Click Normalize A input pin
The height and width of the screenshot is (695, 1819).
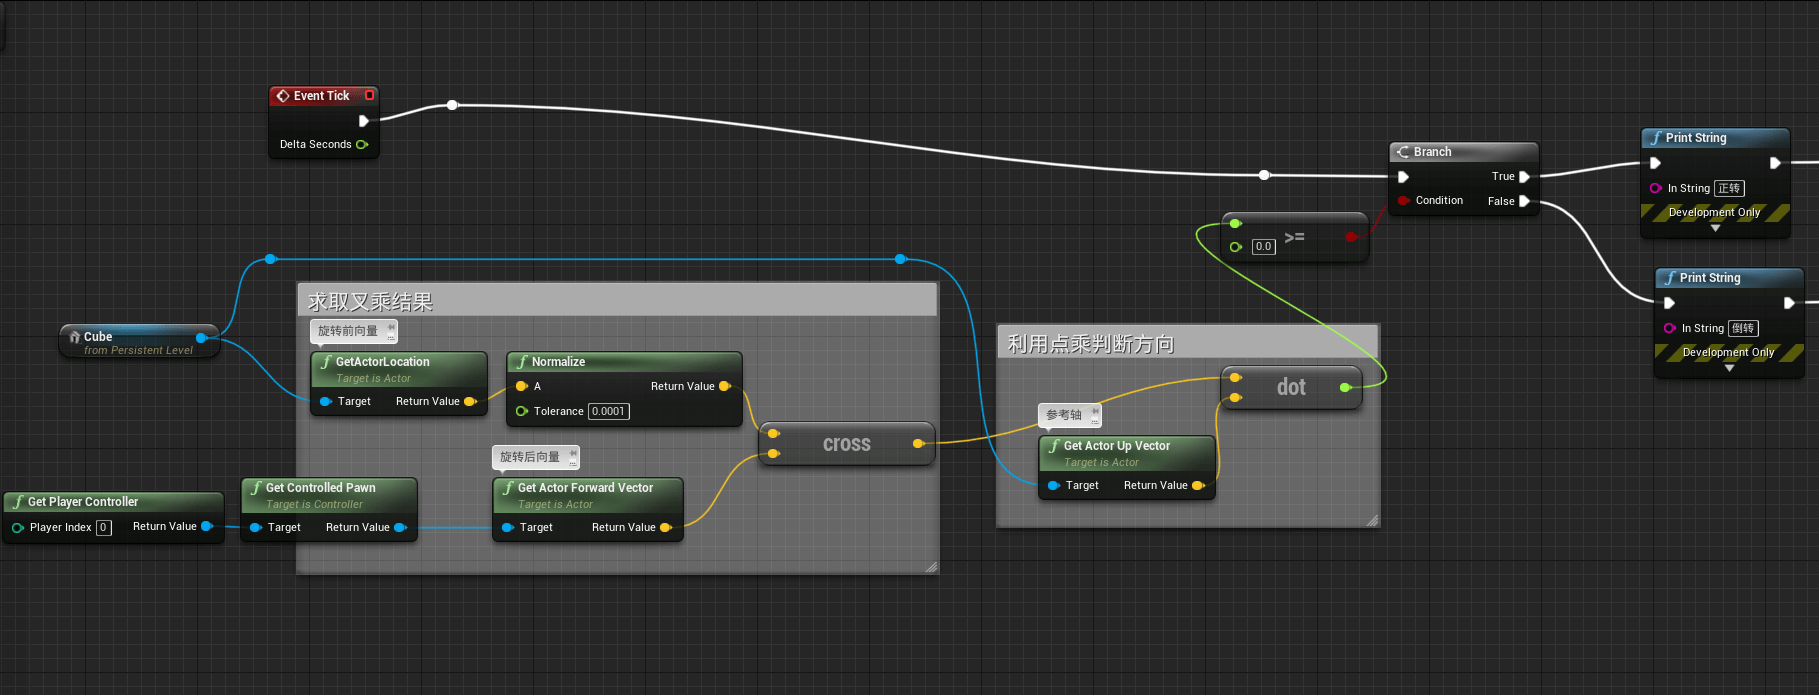pos(521,386)
